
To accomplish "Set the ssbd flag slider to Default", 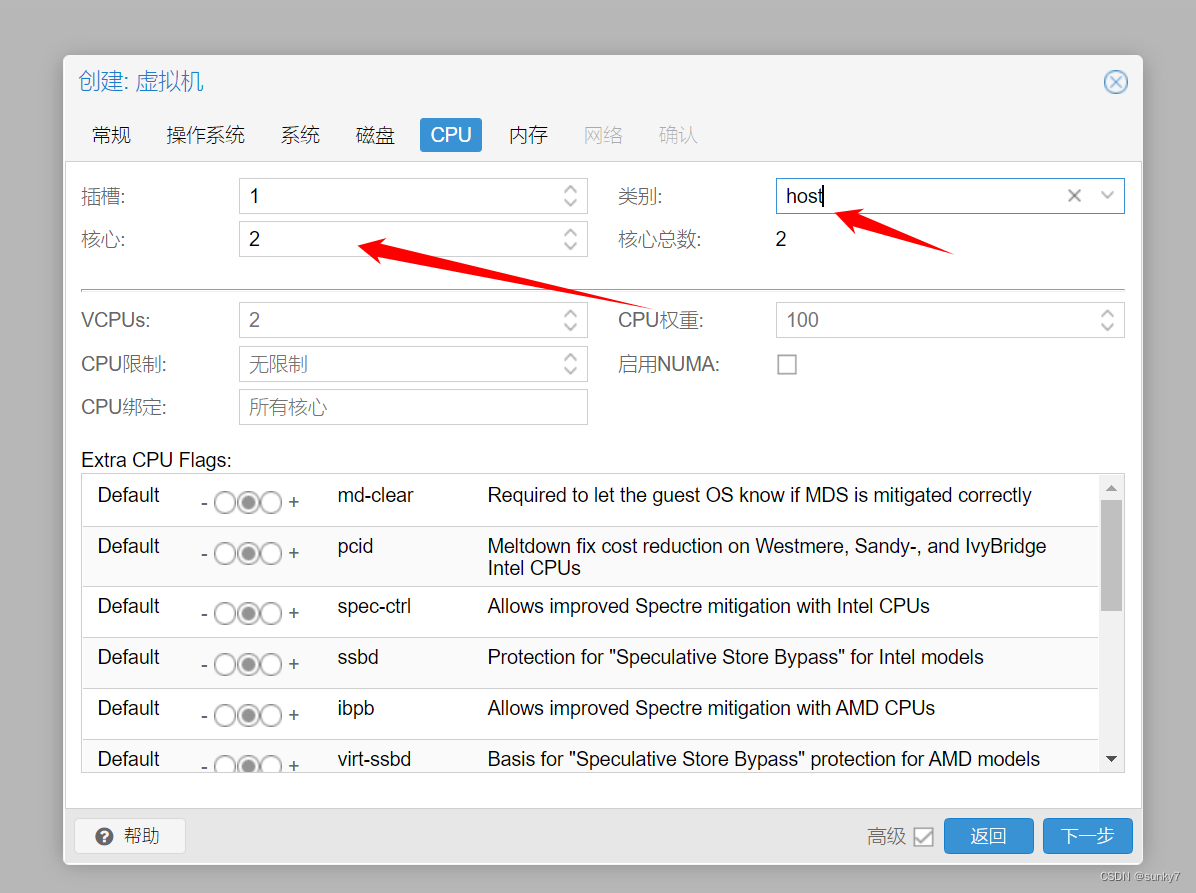I will point(248,663).
